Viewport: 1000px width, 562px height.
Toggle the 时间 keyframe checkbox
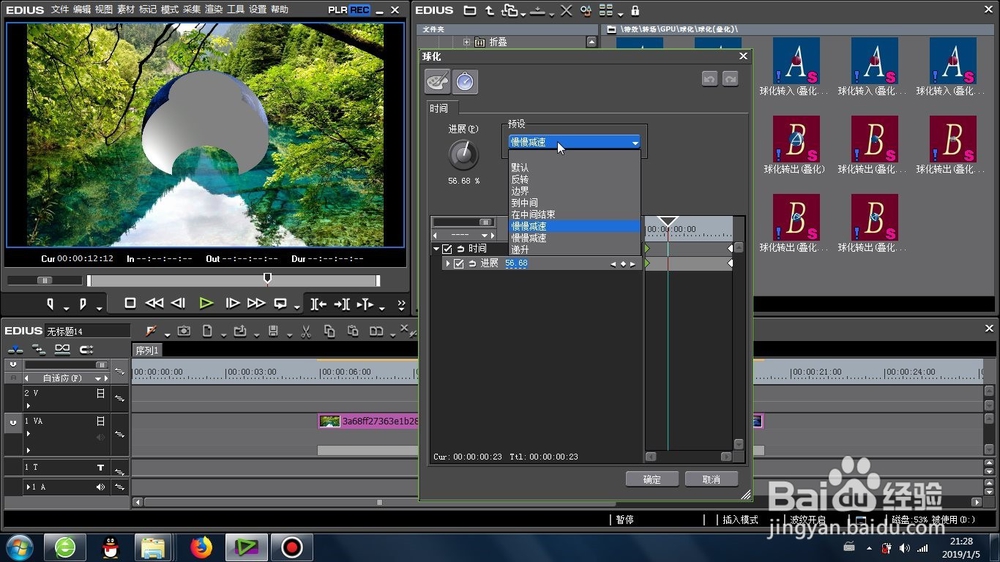pyautogui.click(x=447, y=249)
